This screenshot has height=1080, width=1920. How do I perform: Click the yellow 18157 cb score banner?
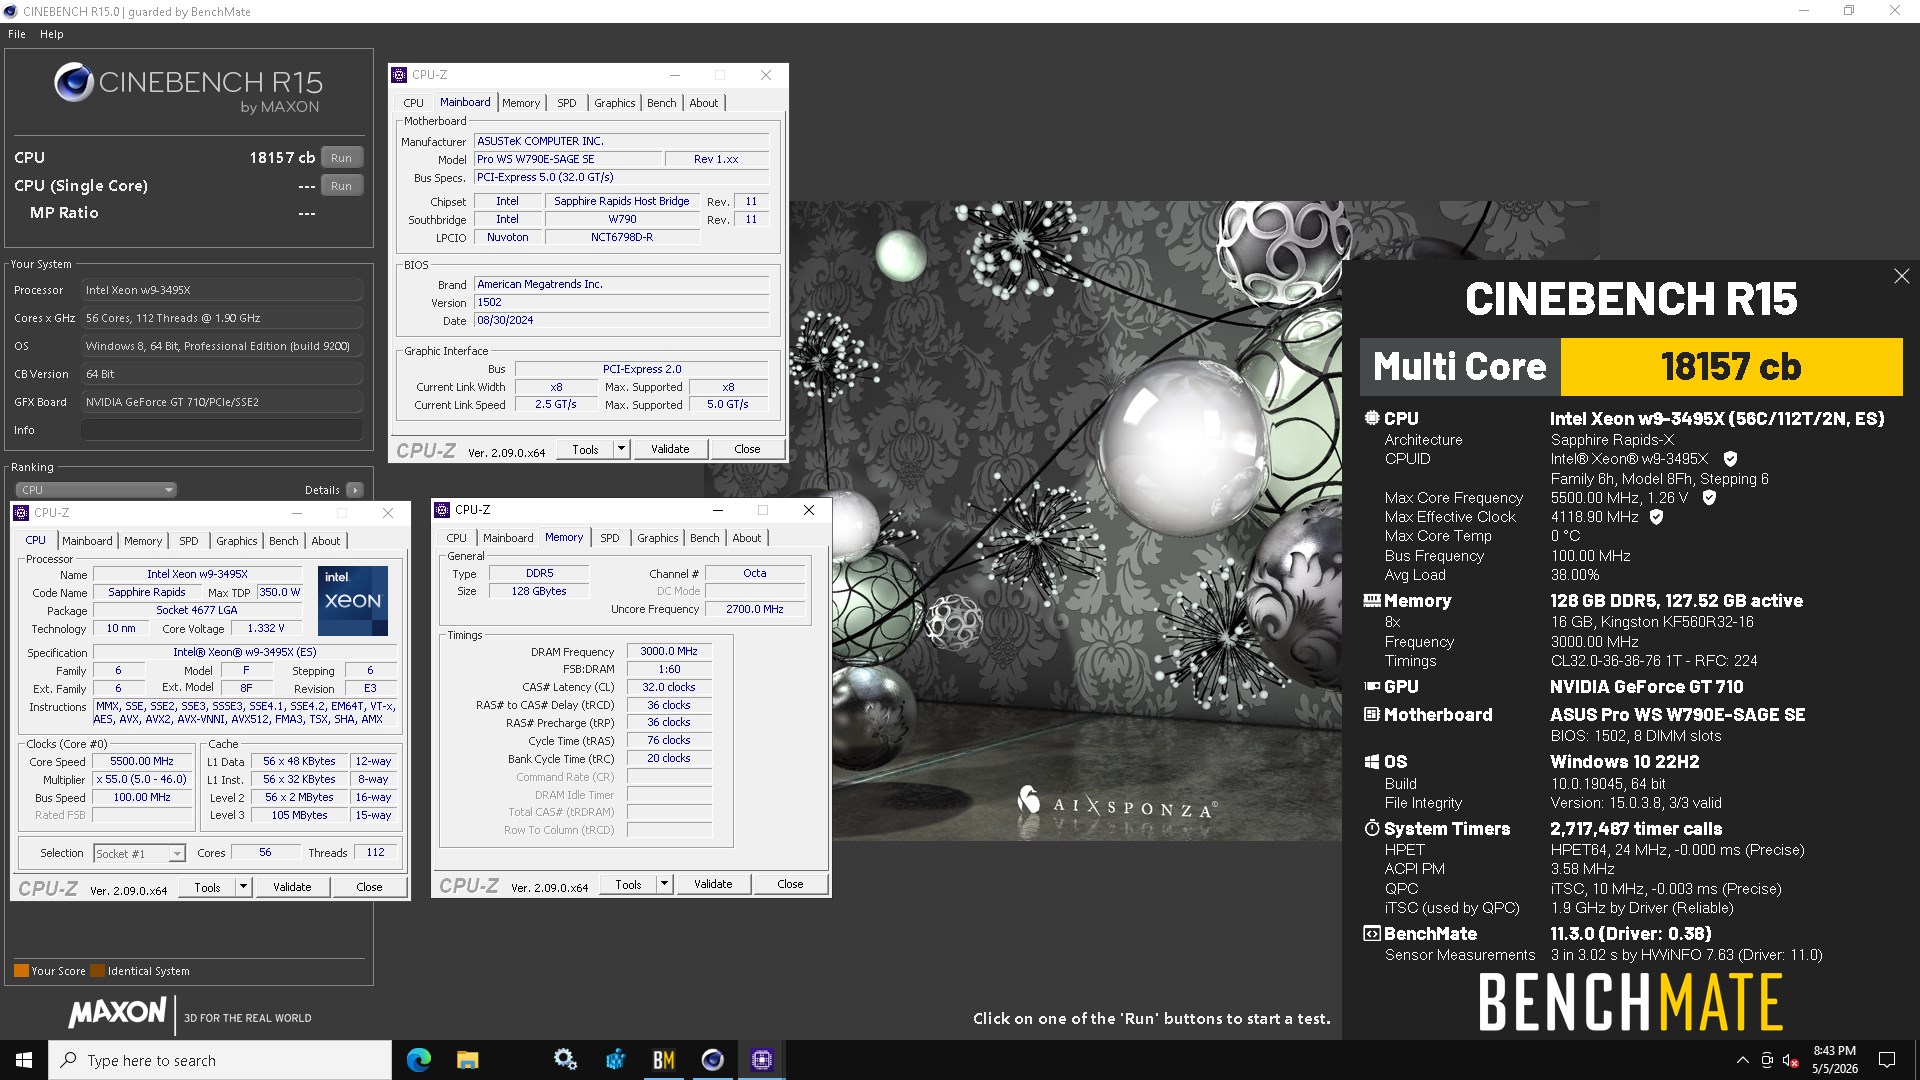[x=1731, y=367]
